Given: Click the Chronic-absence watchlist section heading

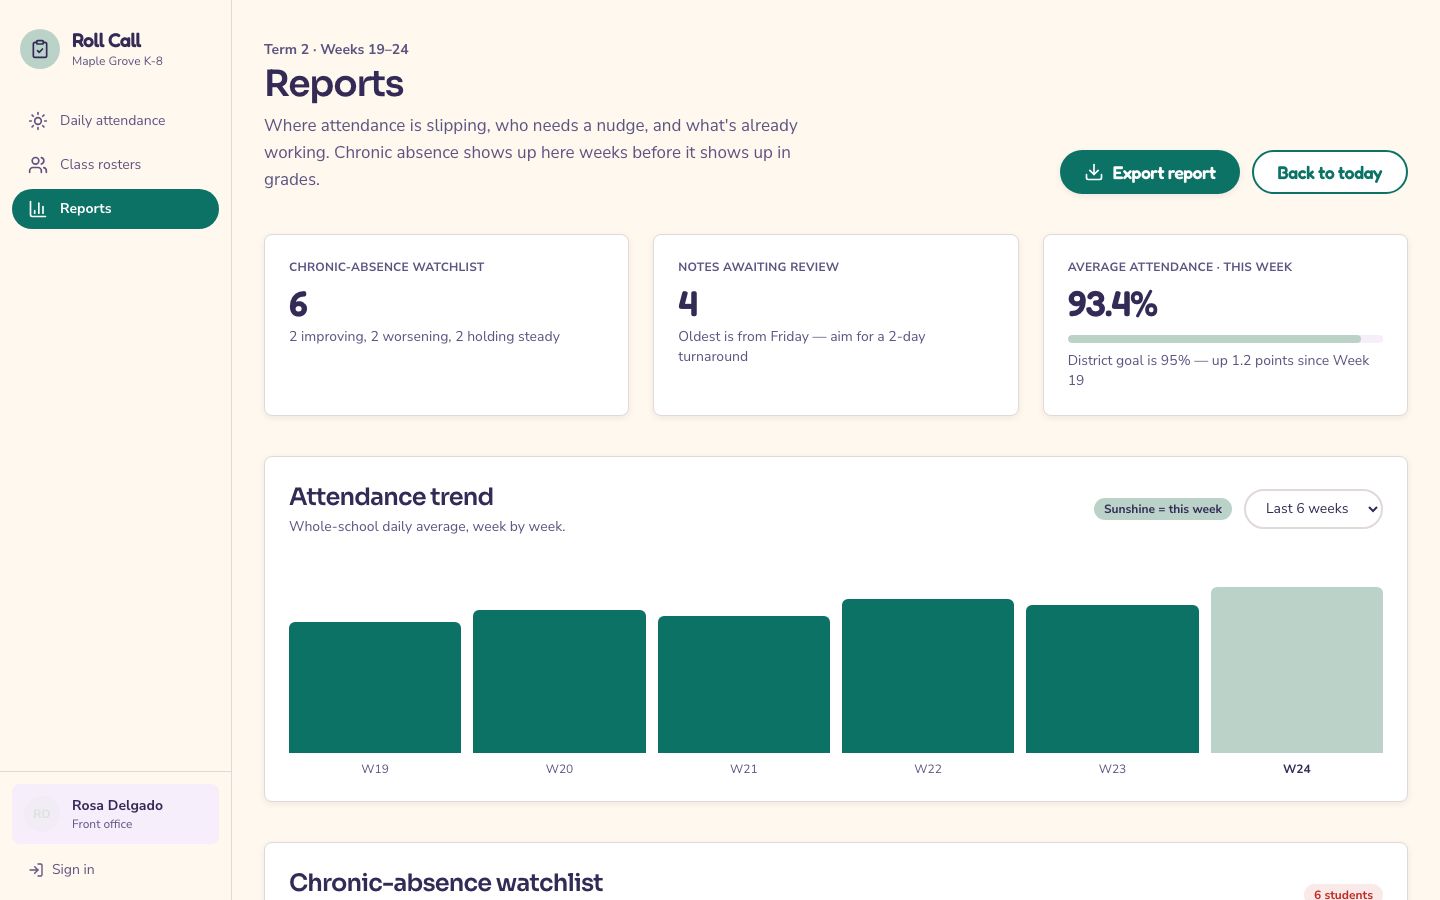Looking at the screenshot, I should click(446, 882).
